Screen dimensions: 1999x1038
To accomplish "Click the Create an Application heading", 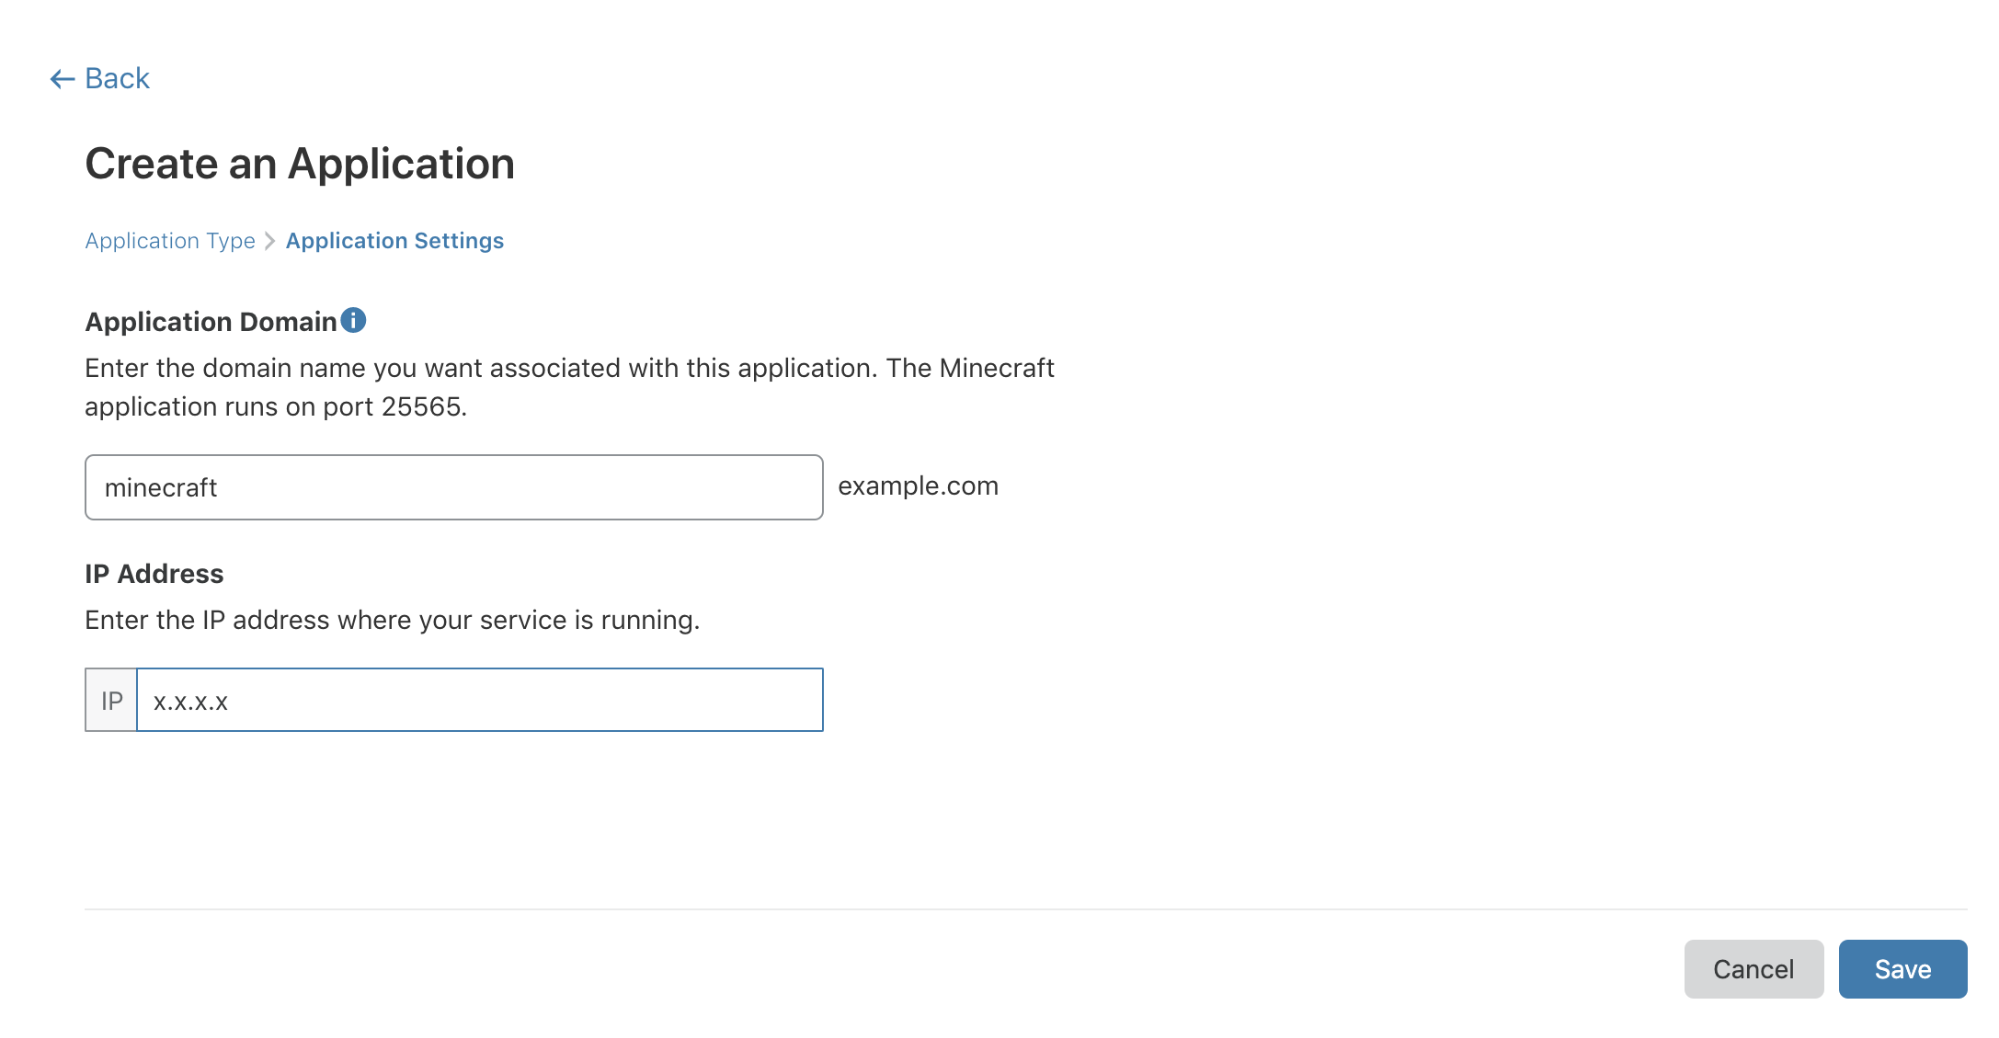I will tap(300, 164).
